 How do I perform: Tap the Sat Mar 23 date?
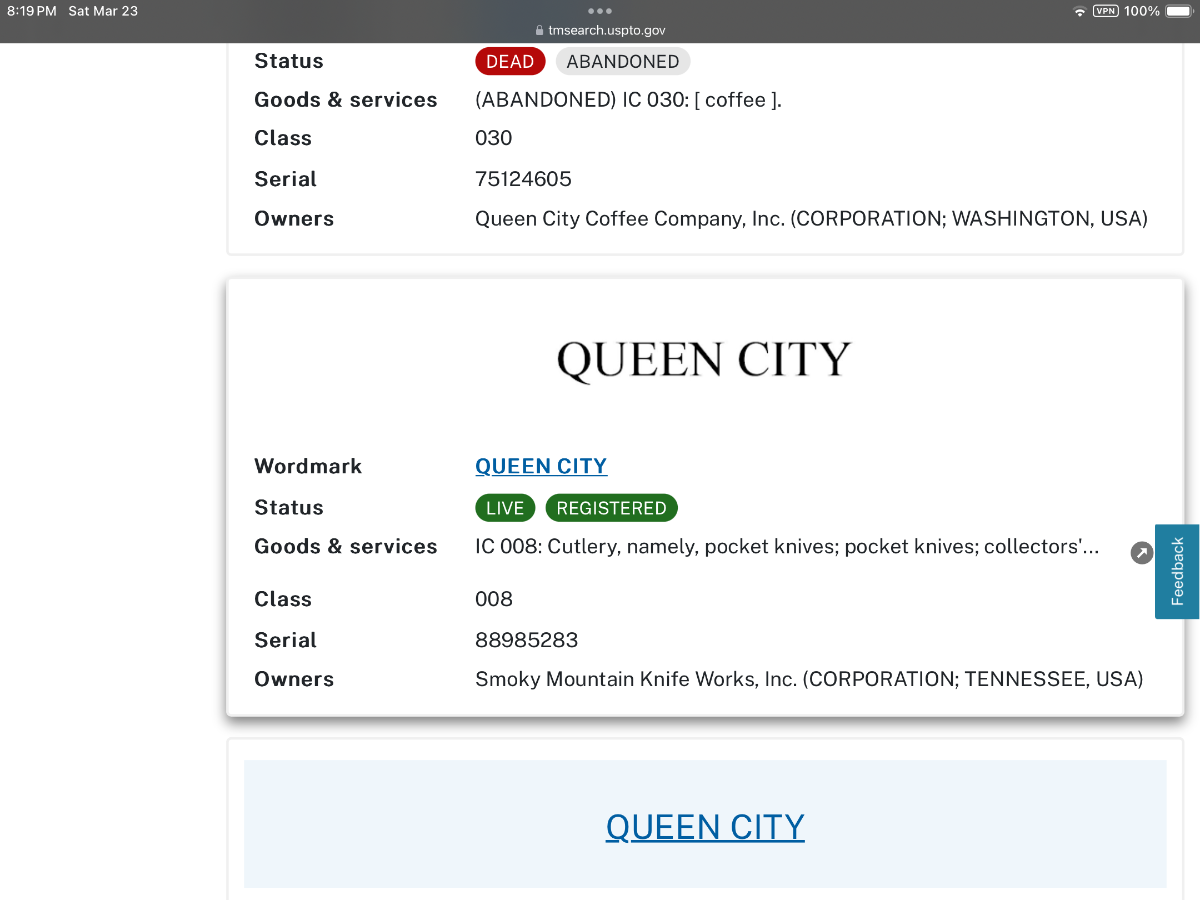coord(103,11)
